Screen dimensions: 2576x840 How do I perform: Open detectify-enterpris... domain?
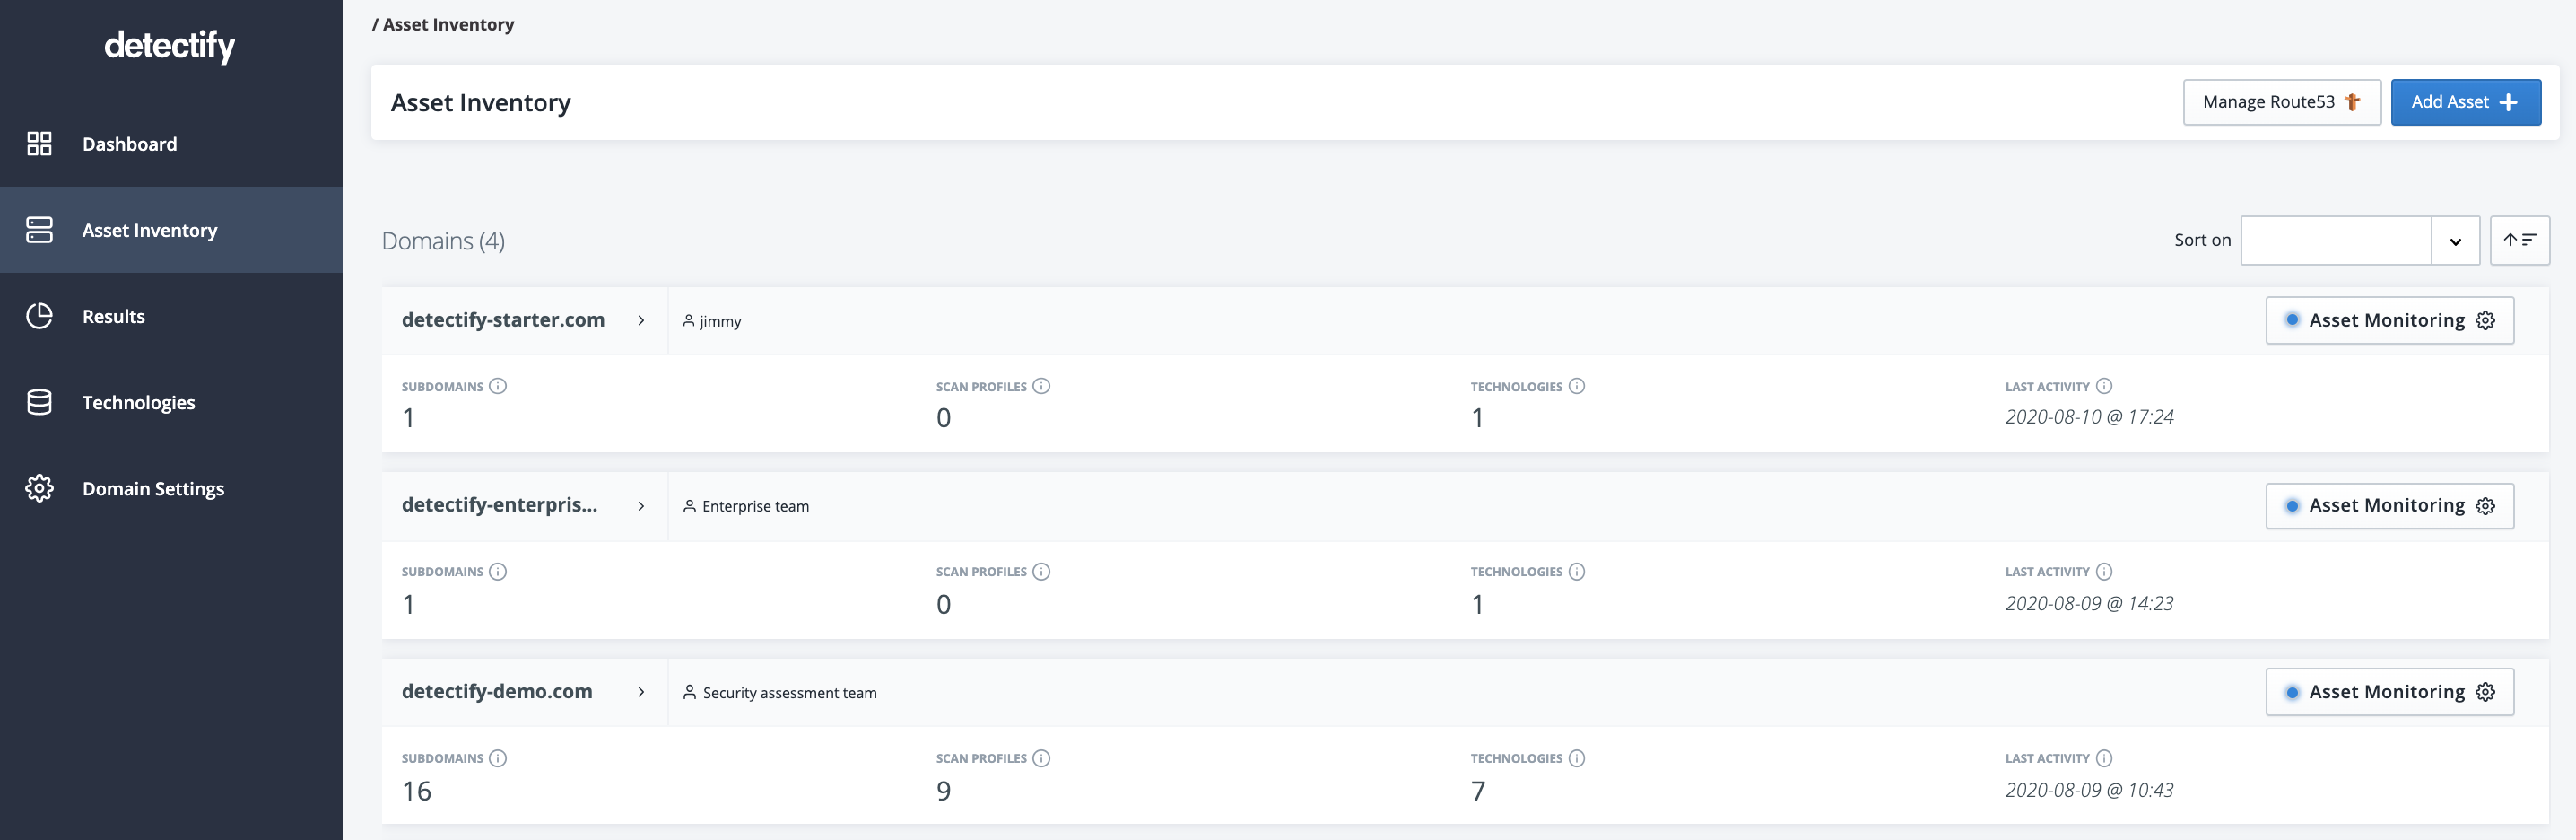point(499,505)
